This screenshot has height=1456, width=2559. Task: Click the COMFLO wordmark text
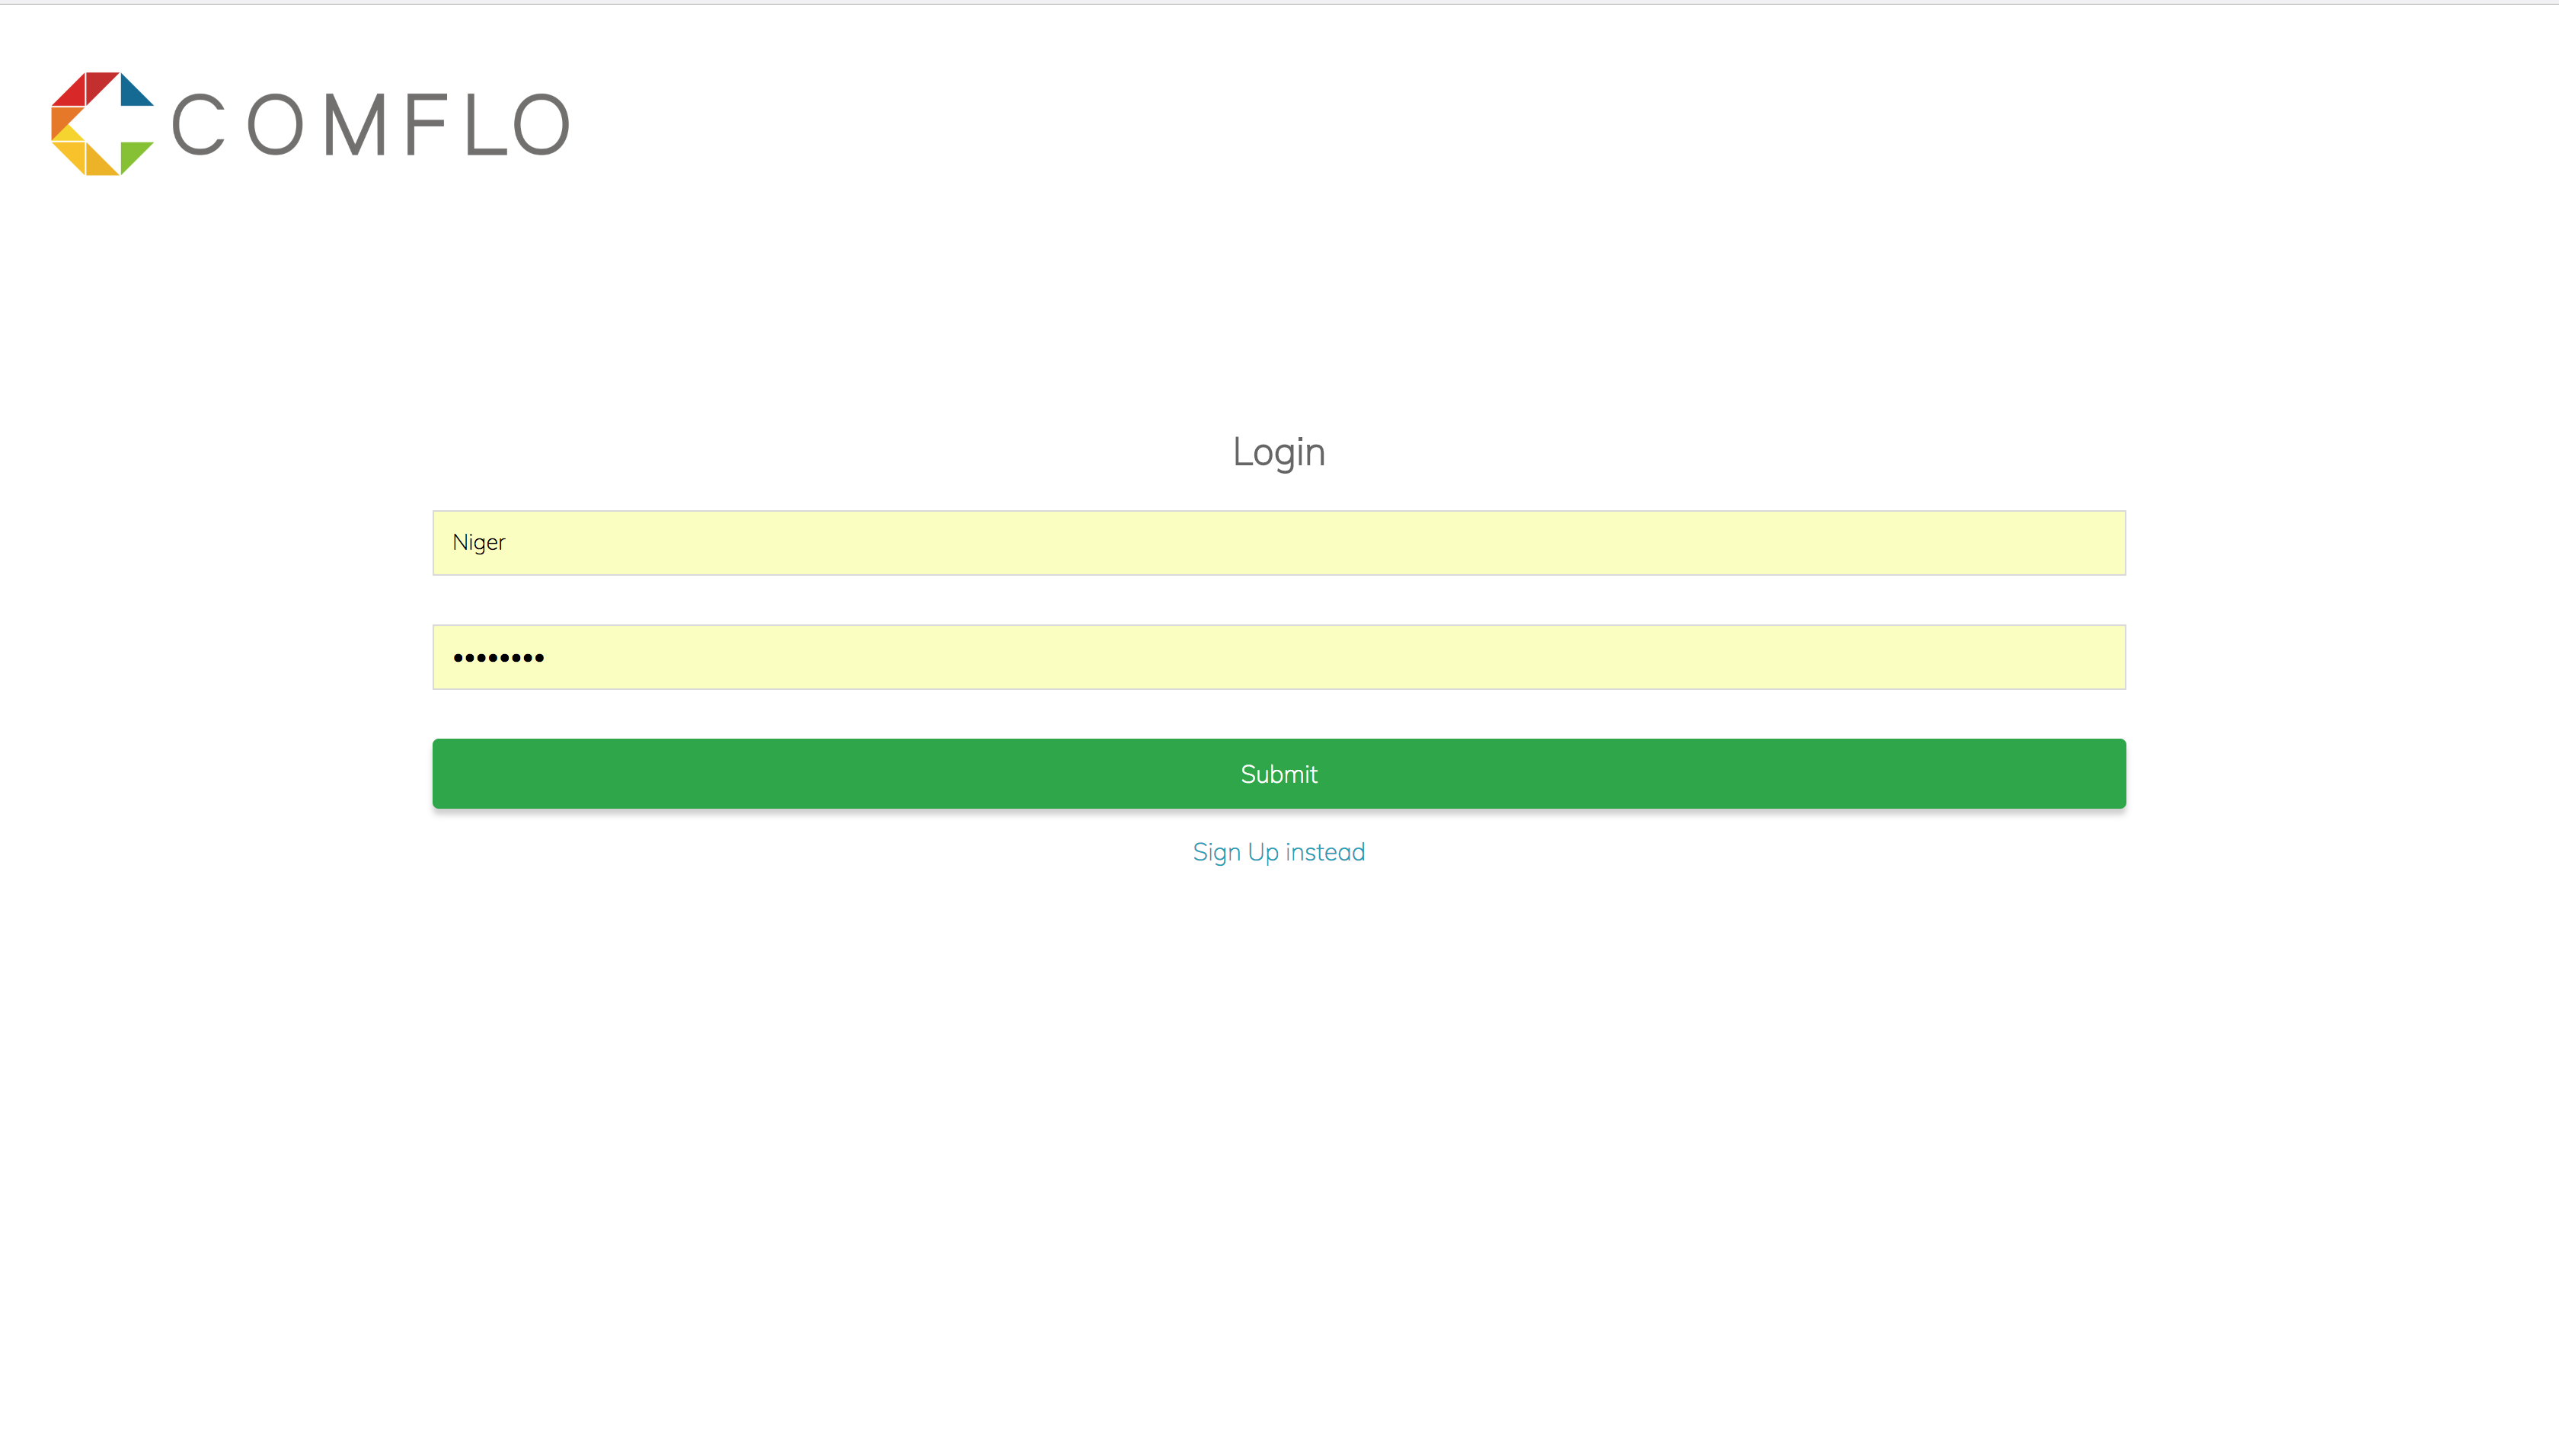pos(370,126)
